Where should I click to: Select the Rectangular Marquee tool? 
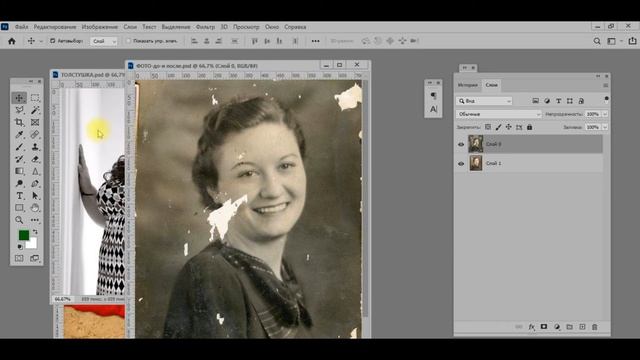pyautogui.click(x=35, y=98)
